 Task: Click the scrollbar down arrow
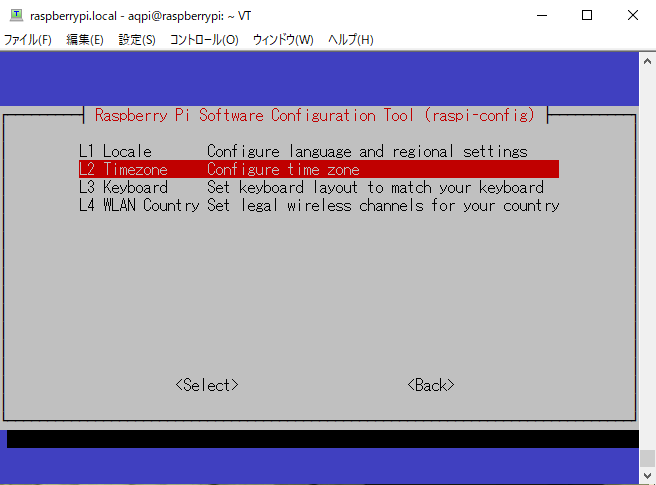click(x=647, y=476)
